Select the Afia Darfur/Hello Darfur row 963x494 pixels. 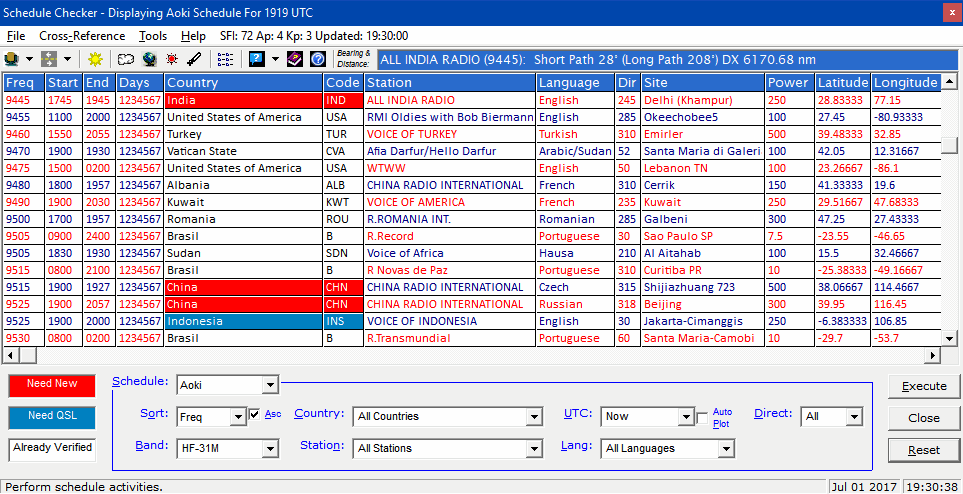[x=471, y=151]
